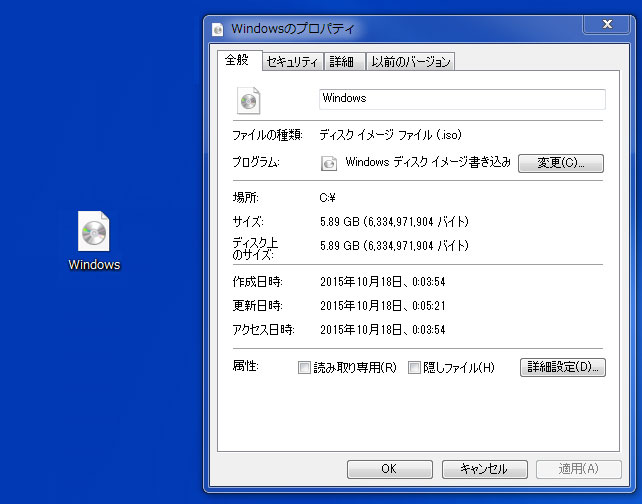Click the 適用(A) button
The width and height of the screenshot is (642, 504).
pos(579,469)
